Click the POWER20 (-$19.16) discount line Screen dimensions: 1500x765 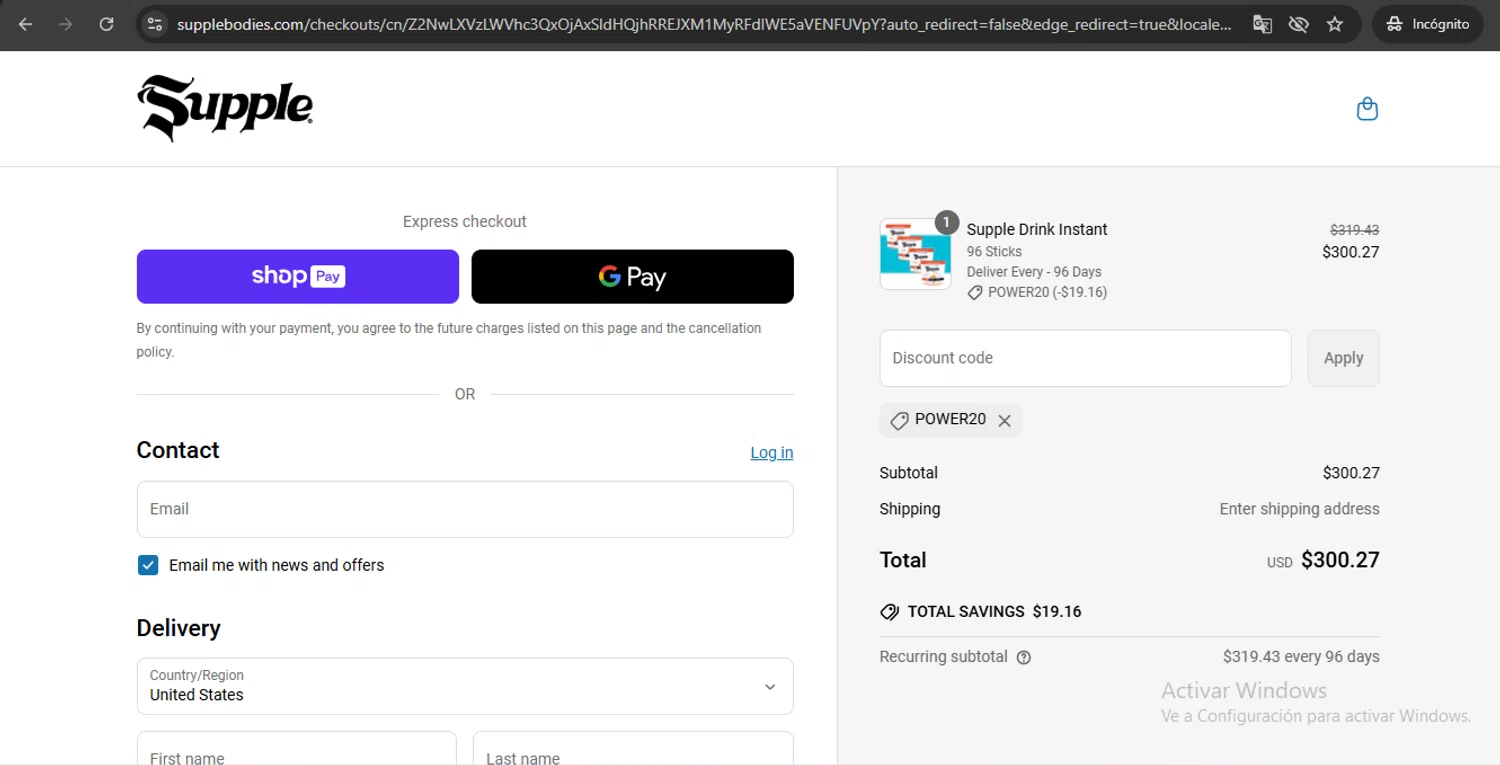(x=1037, y=293)
